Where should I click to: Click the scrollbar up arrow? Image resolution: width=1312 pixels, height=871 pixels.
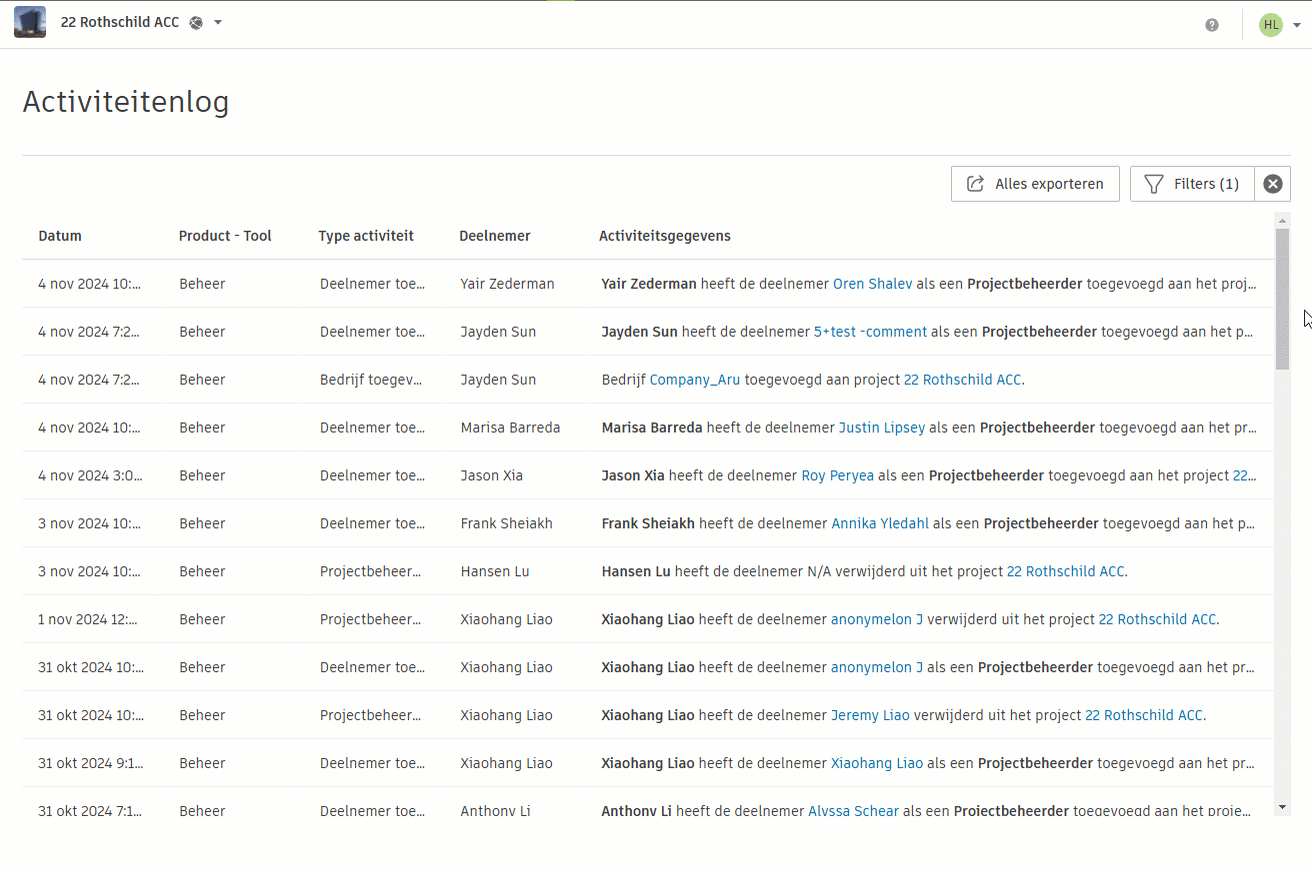1282,219
